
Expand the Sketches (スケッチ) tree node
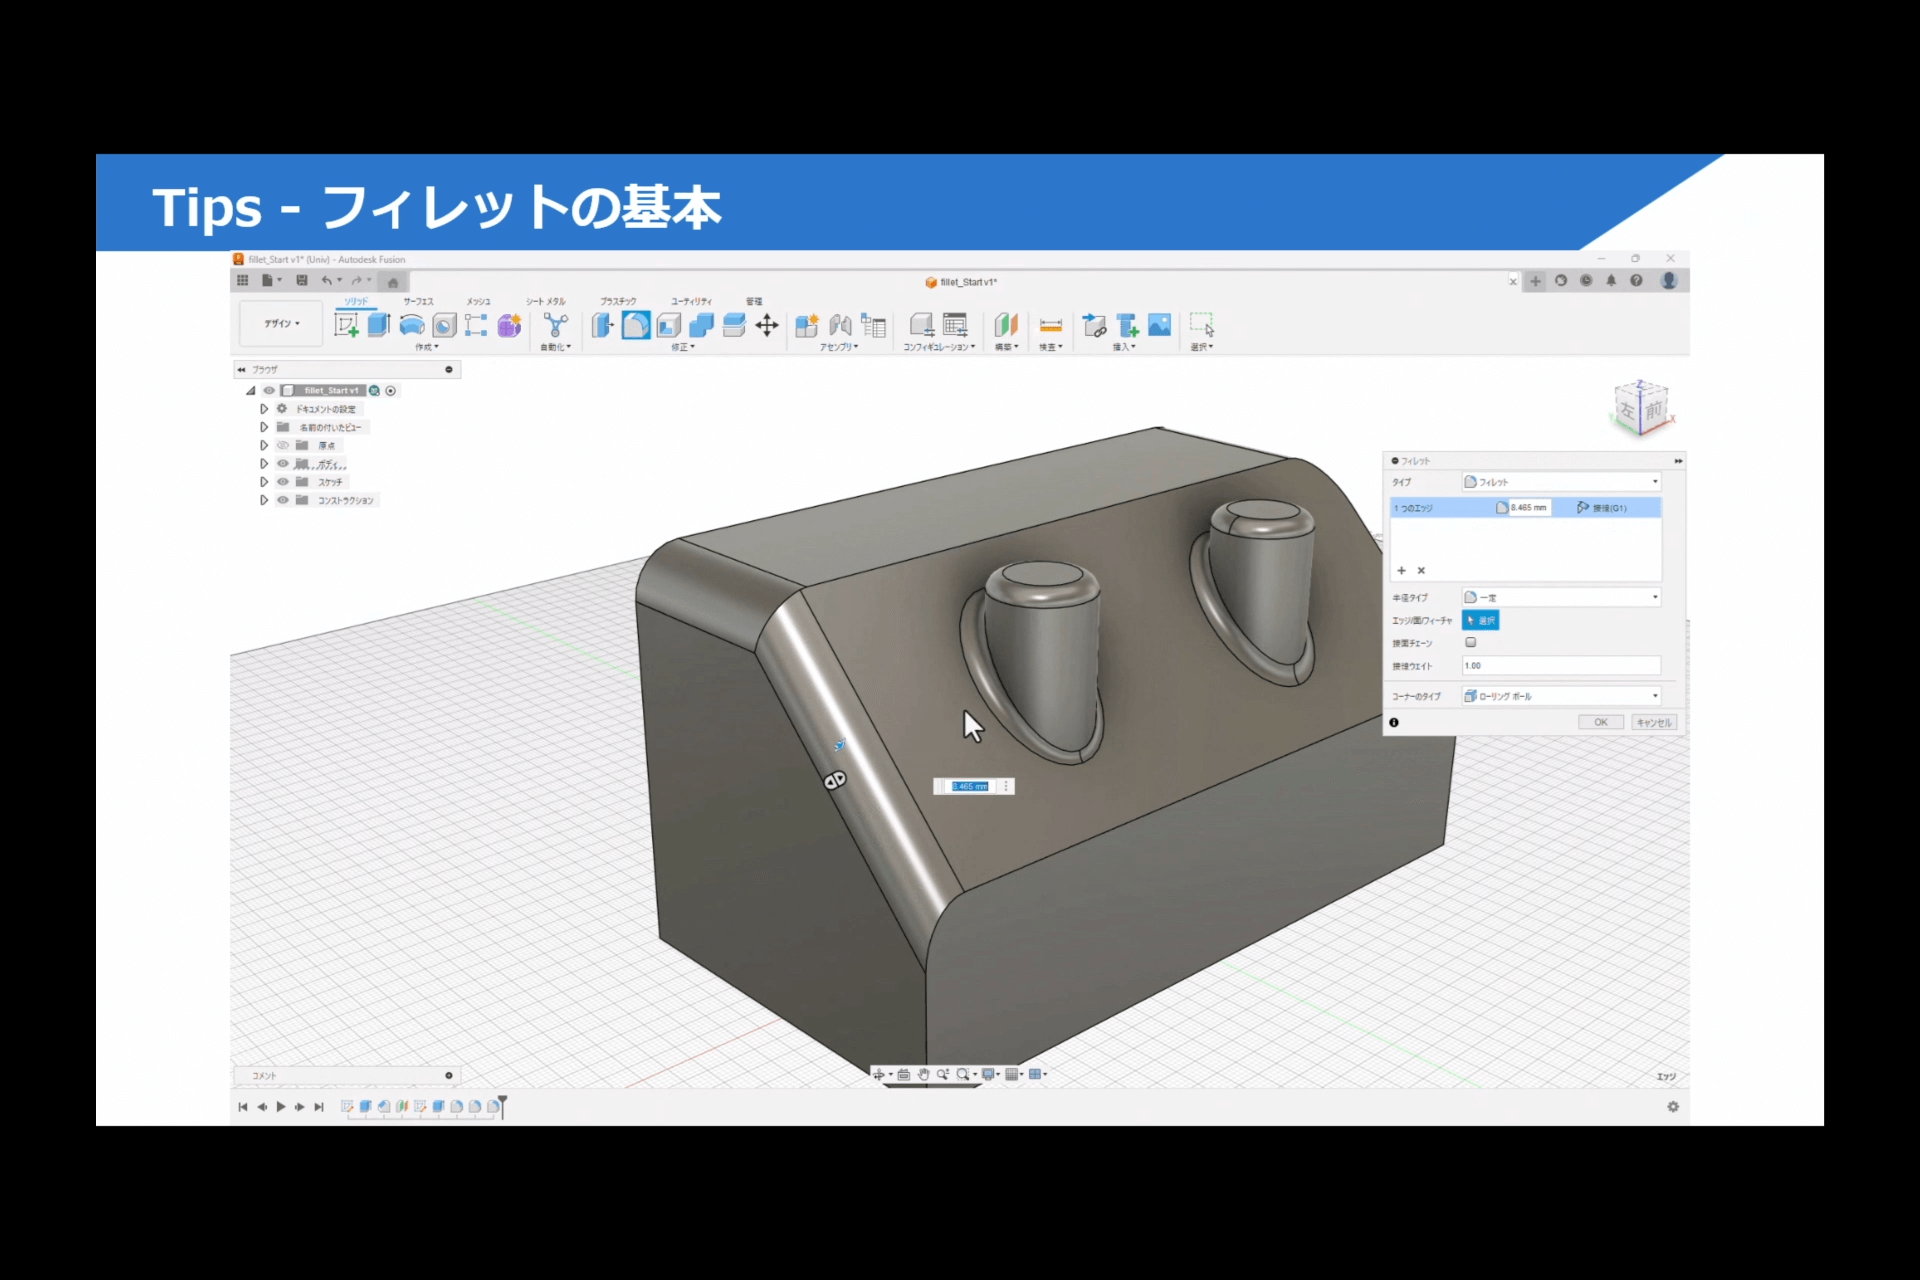(x=264, y=482)
